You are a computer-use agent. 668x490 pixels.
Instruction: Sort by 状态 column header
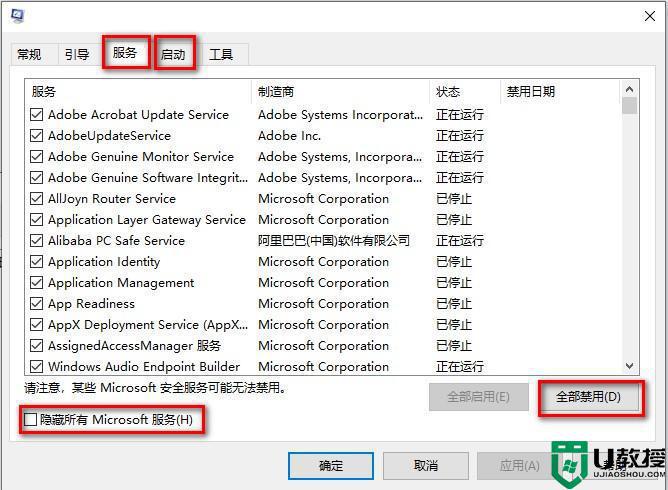pos(465,92)
